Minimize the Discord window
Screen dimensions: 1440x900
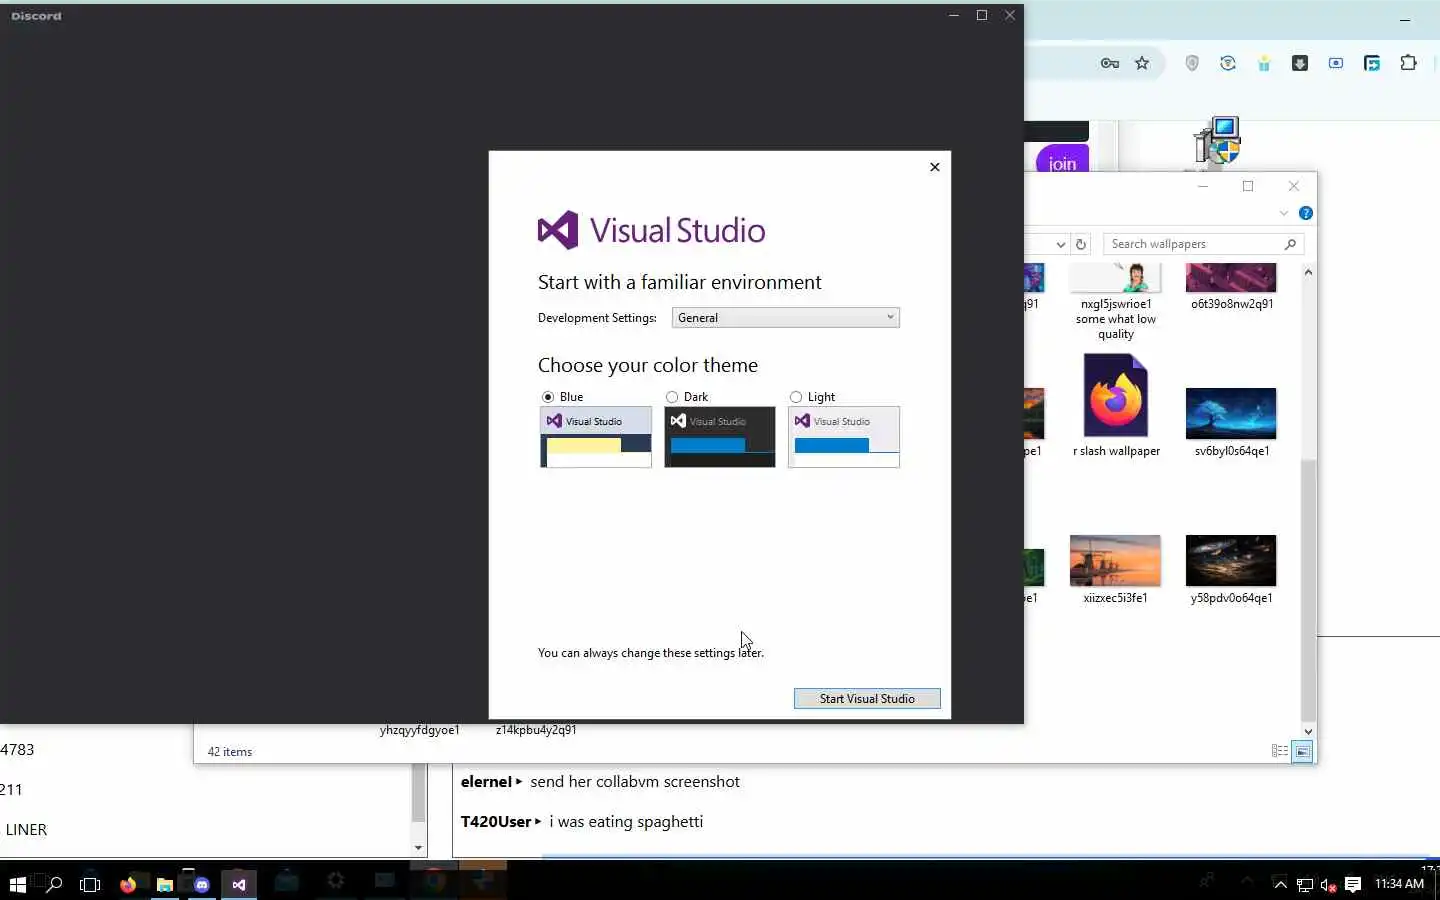[954, 15]
